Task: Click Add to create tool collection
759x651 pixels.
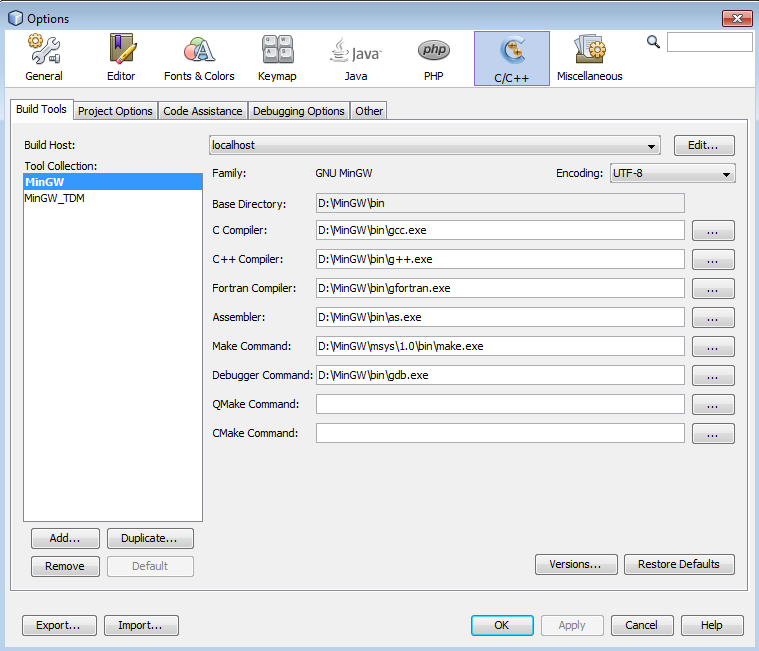Action: pyautogui.click(x=65, y=538)
